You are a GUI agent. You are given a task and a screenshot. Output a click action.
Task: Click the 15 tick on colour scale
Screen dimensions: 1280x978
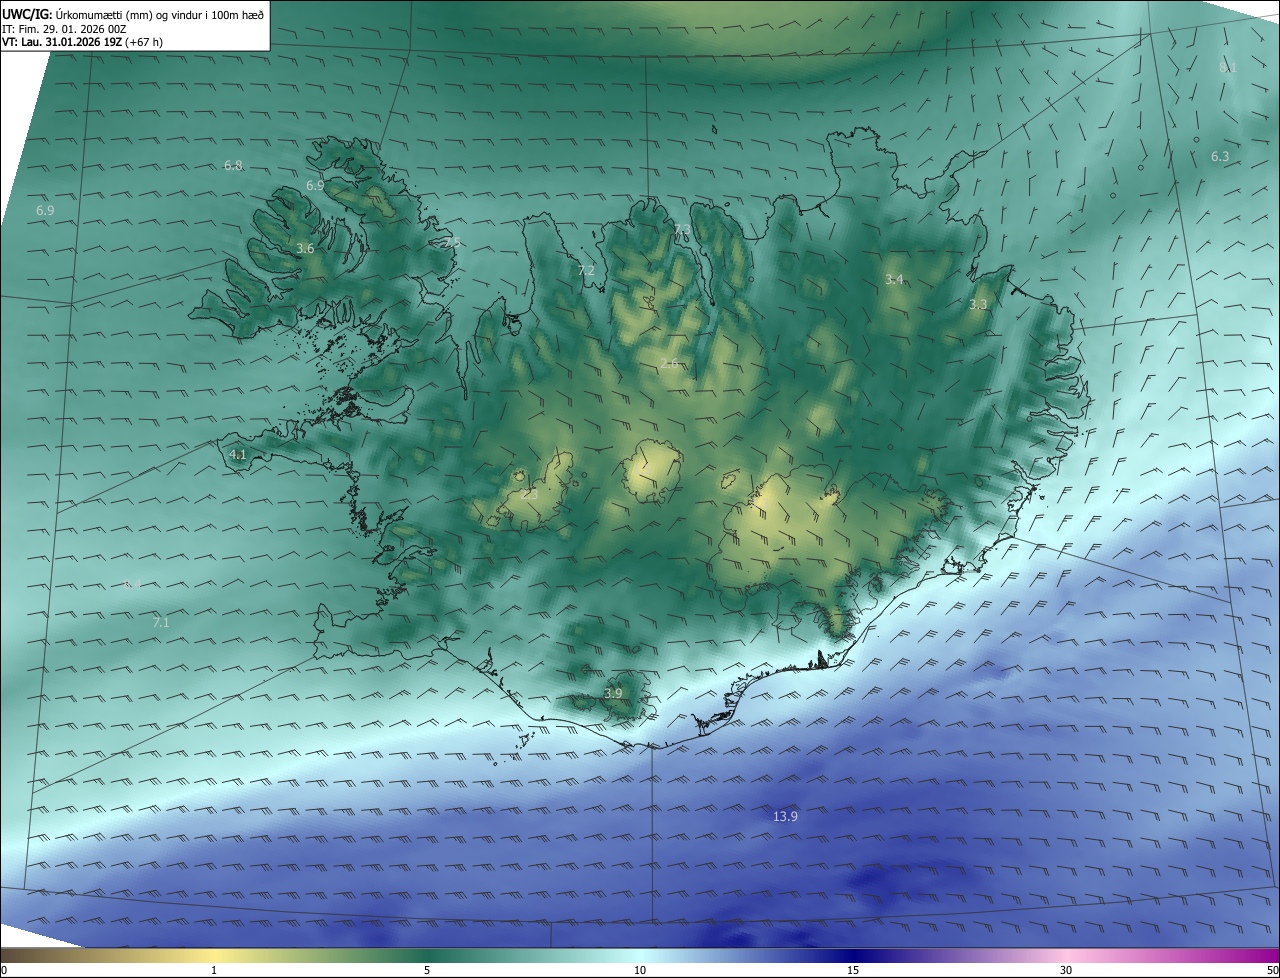pos(853,970)
